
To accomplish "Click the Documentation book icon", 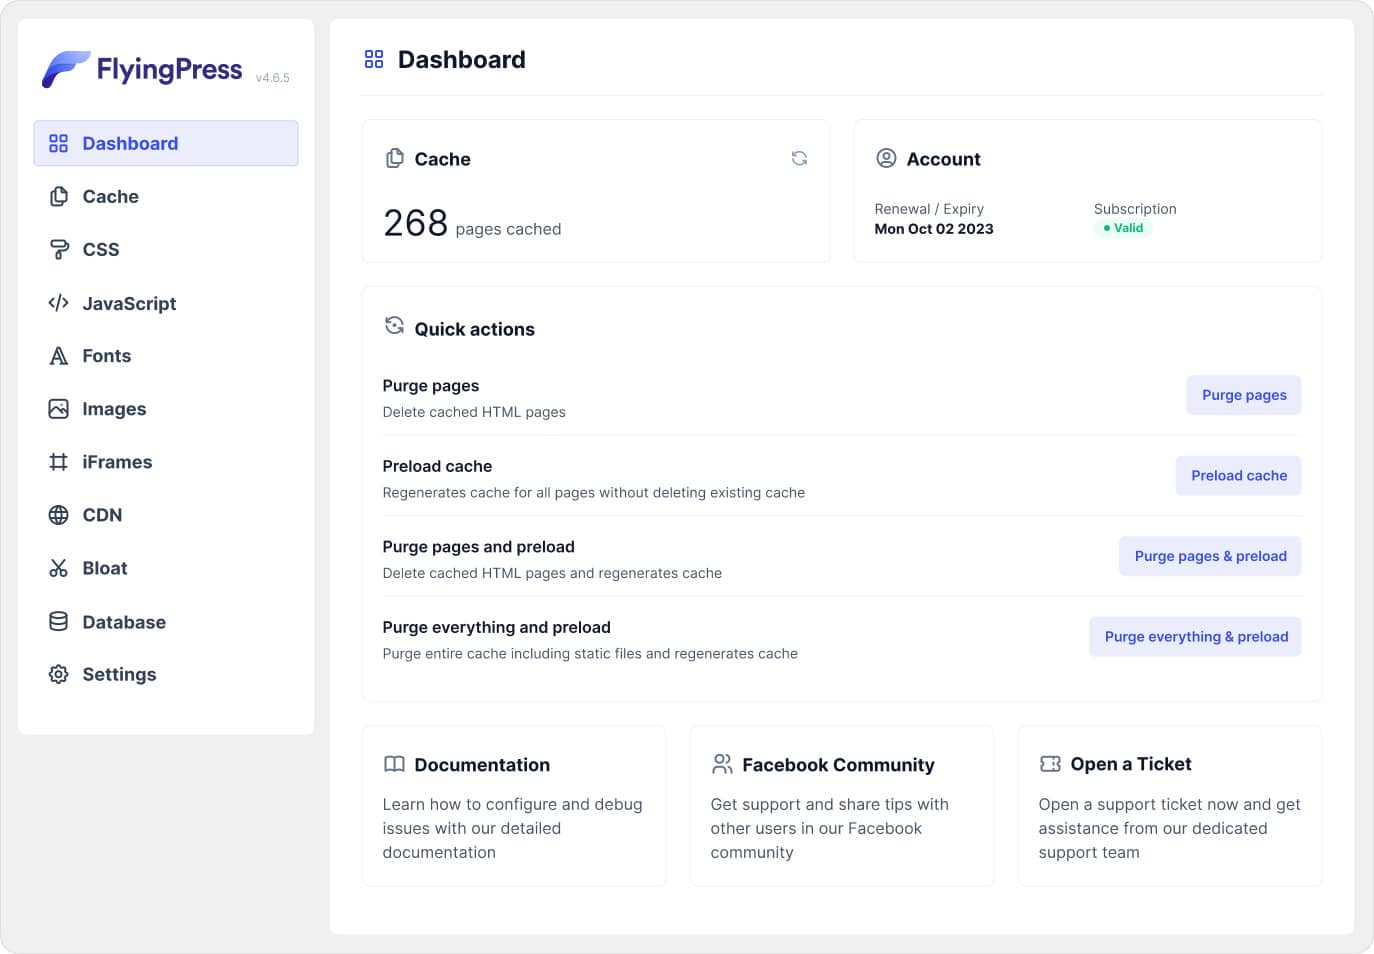I will coord(393,764).
